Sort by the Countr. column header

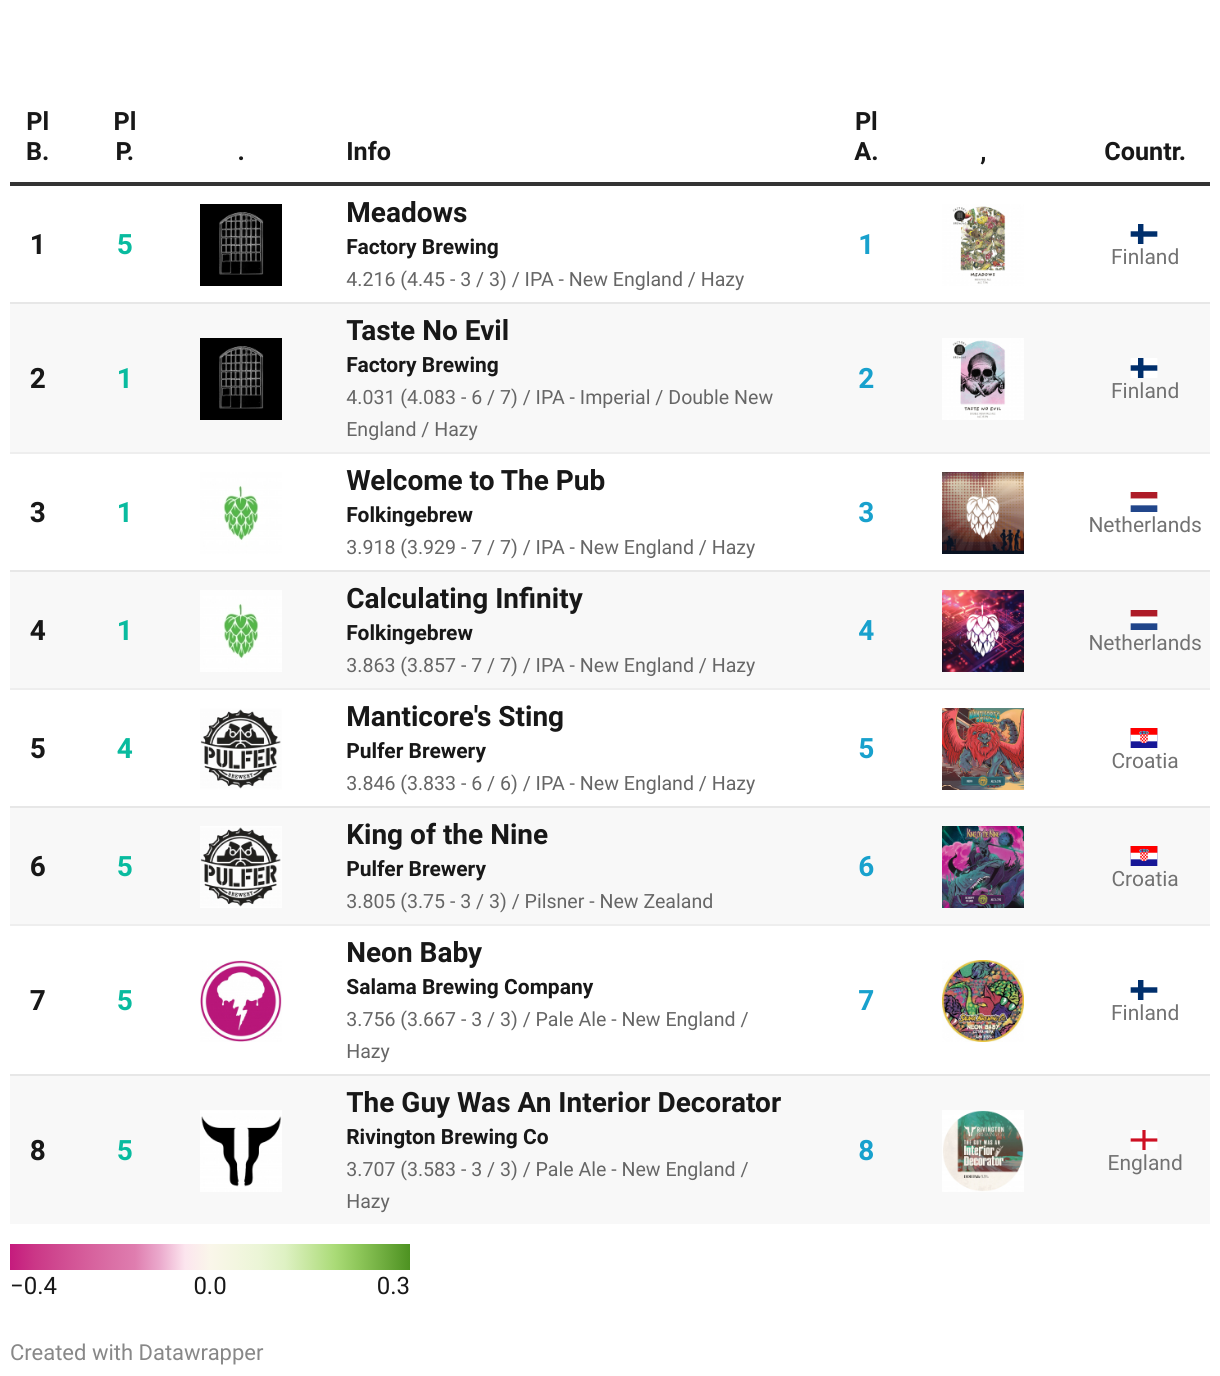1144,152
